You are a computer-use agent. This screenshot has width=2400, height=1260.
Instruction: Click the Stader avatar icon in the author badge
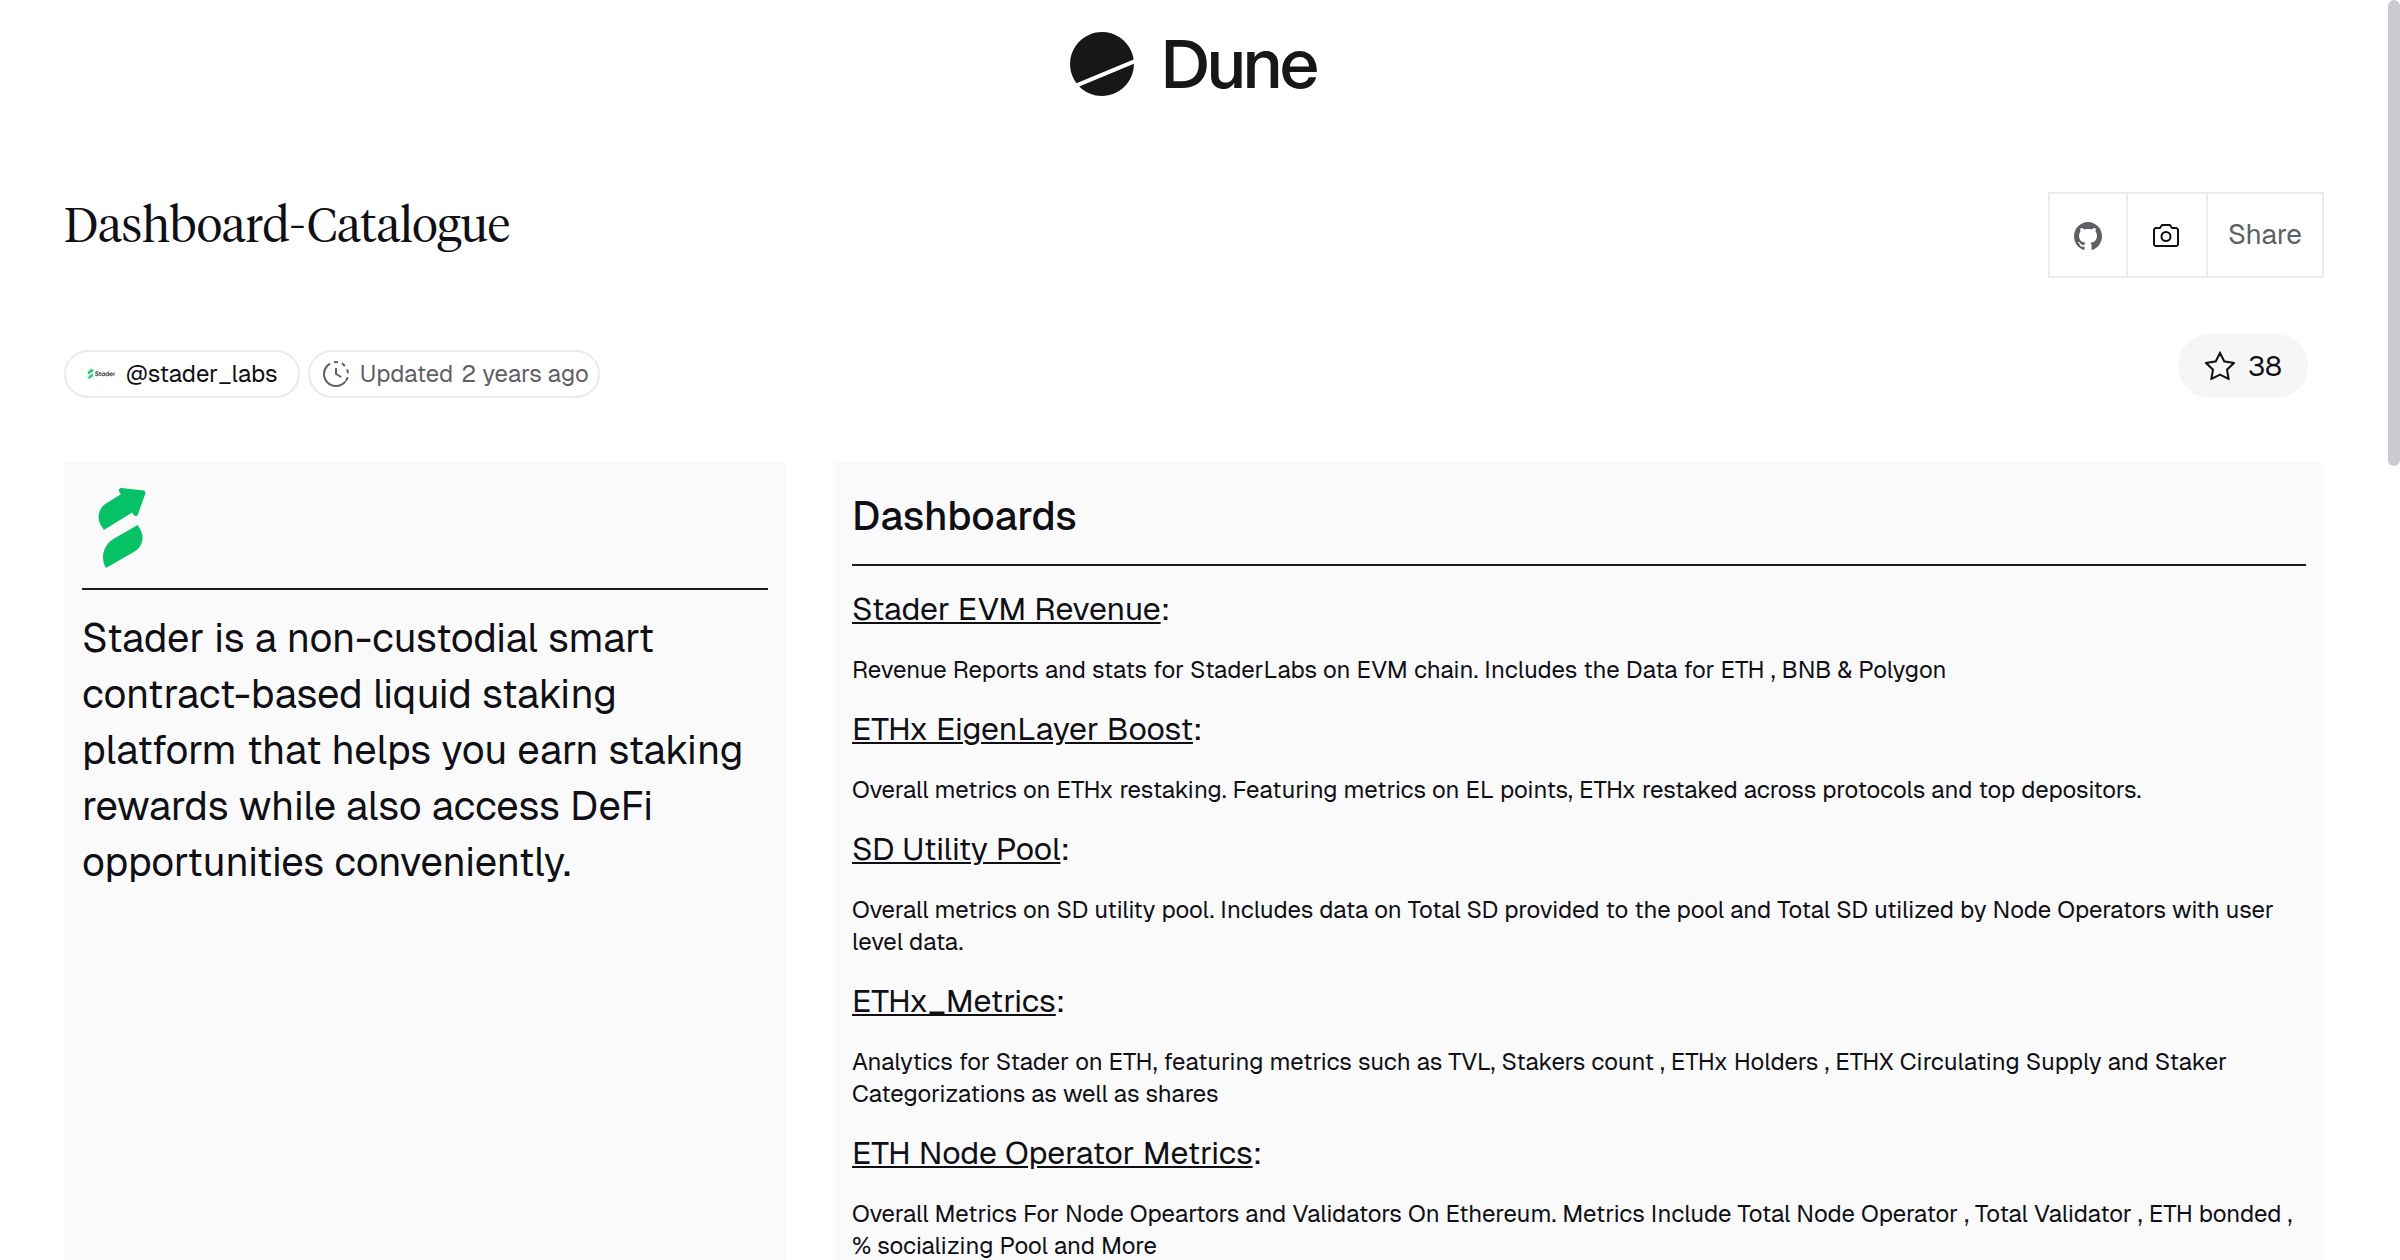coord(101,373)
